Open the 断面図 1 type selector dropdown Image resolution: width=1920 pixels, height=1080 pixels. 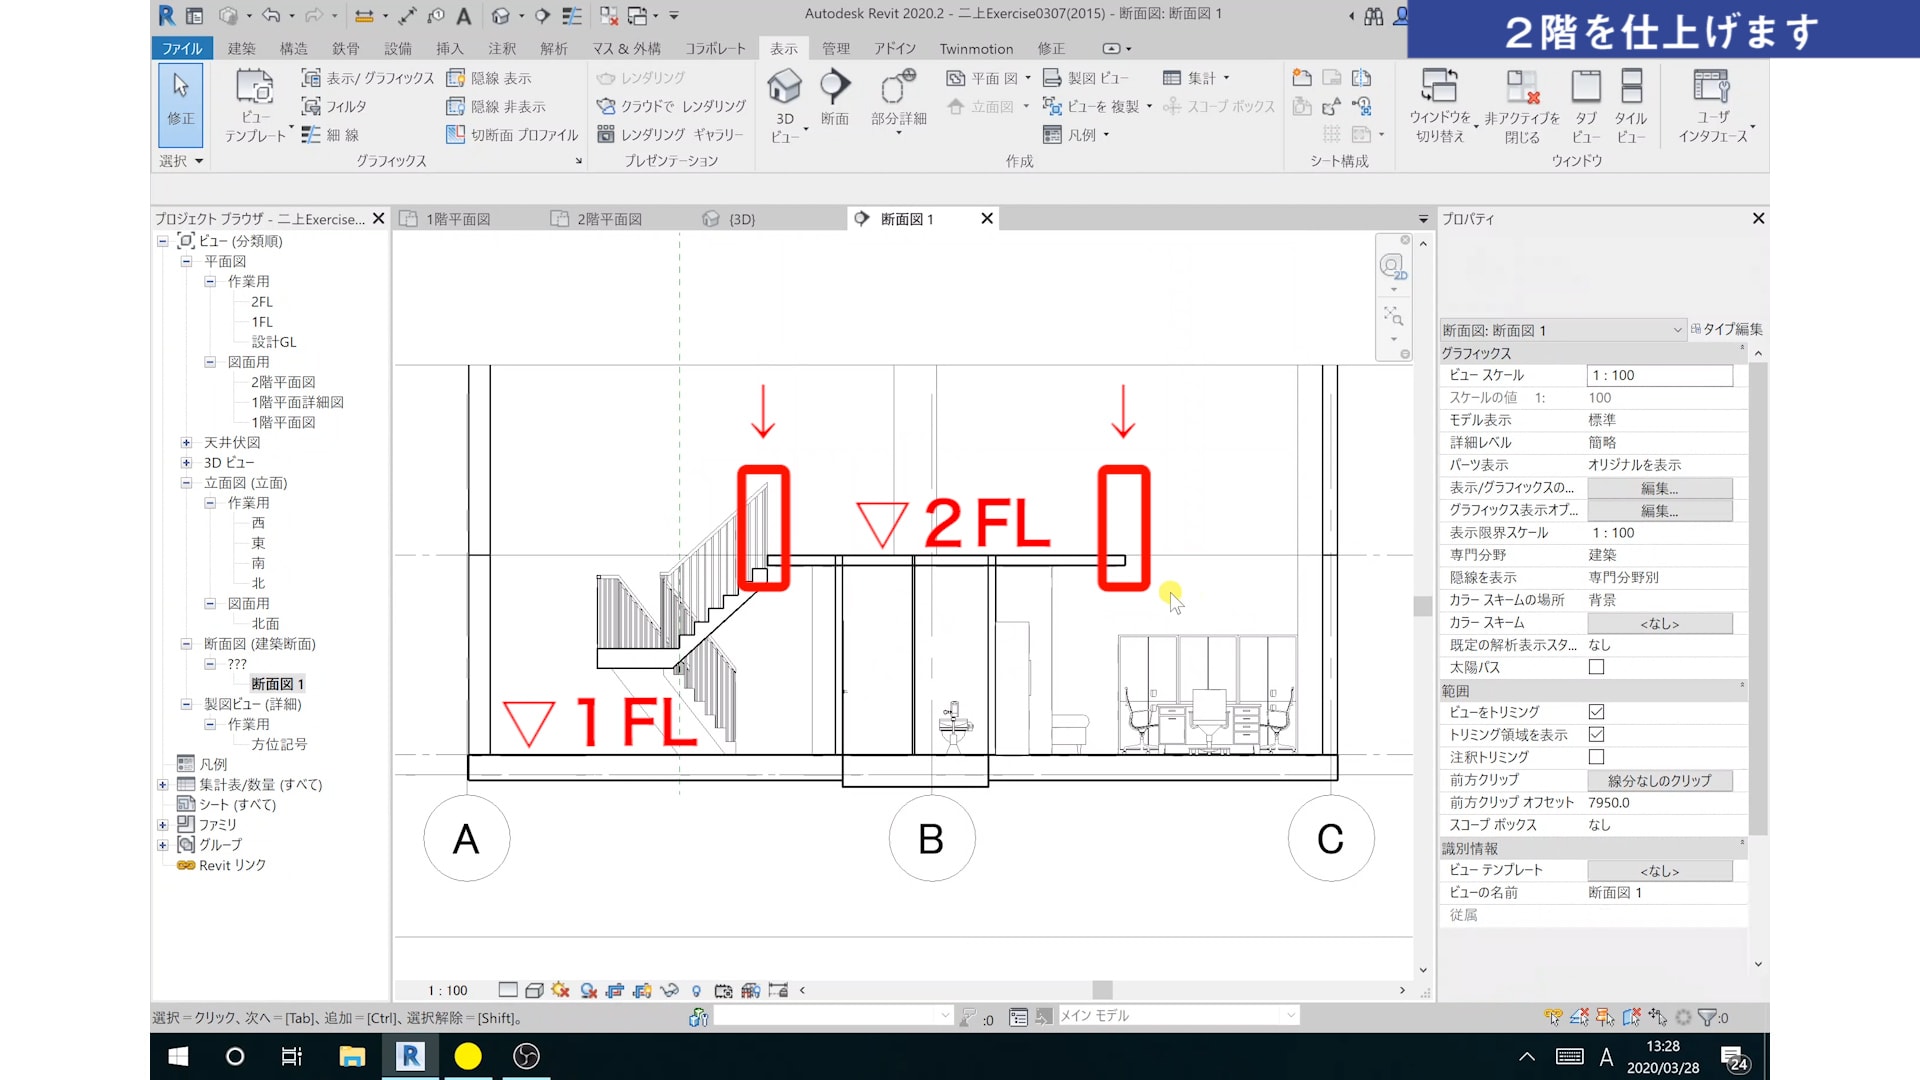[x=1677, y=330]
